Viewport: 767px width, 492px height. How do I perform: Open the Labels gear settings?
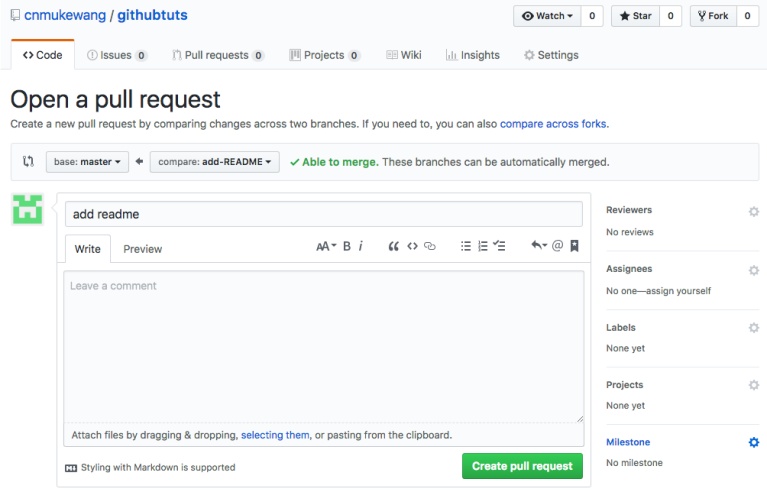754,328
